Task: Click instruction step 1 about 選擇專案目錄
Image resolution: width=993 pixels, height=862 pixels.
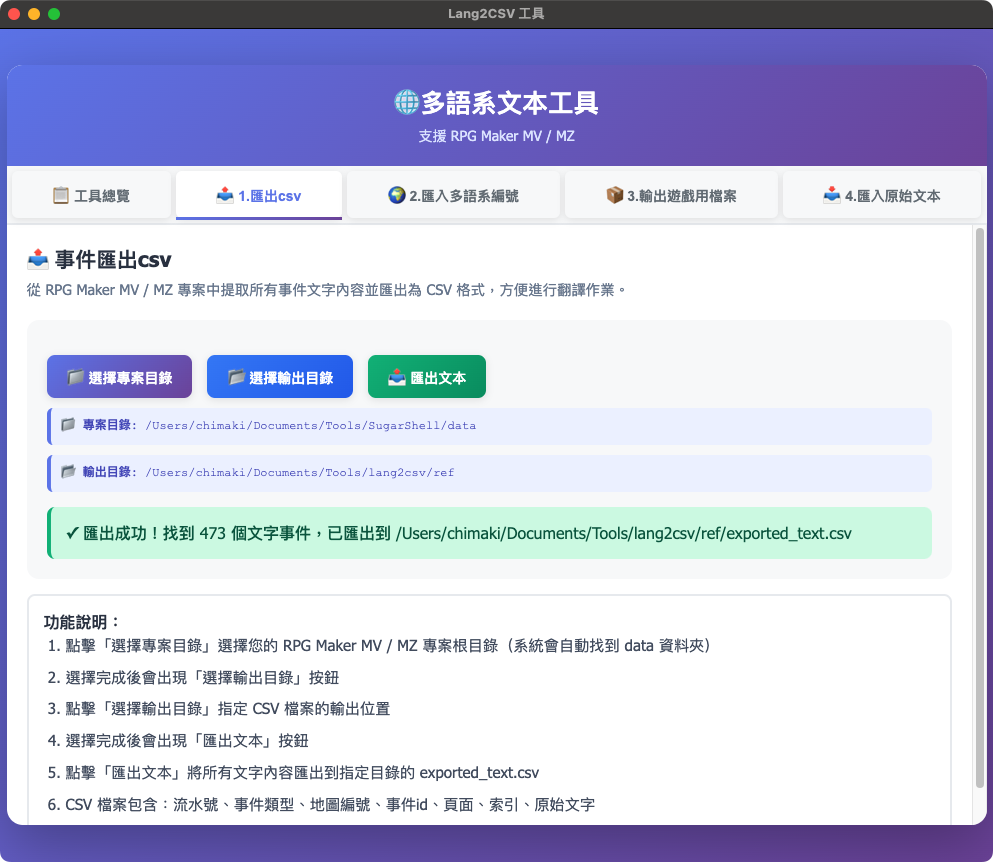Action: point(379,645)
